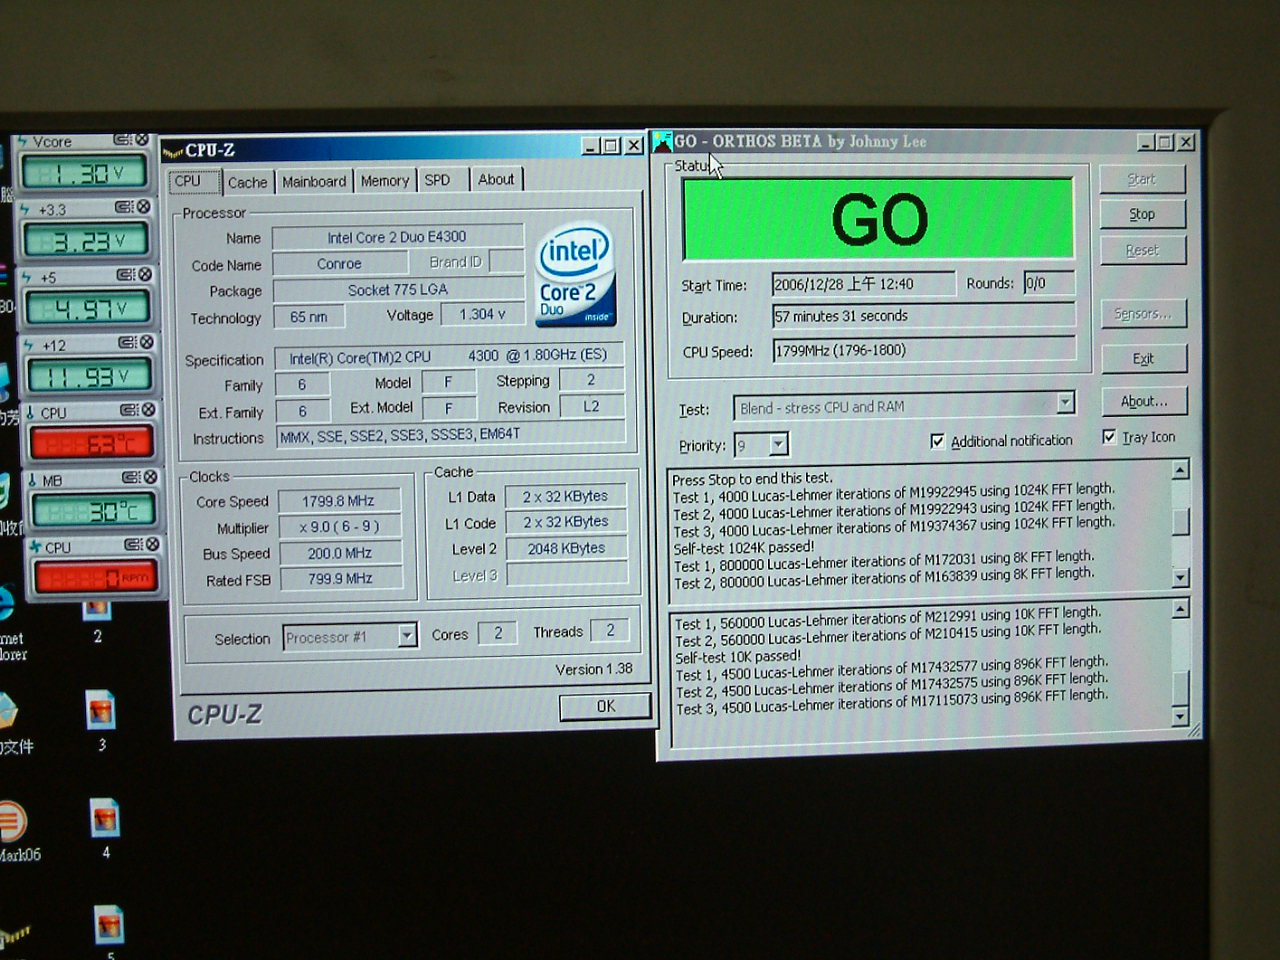This screenshot has width=1280, height=960.
Task: Click the Rounds field showing 0/0
Action: [x=1049, y=283]
